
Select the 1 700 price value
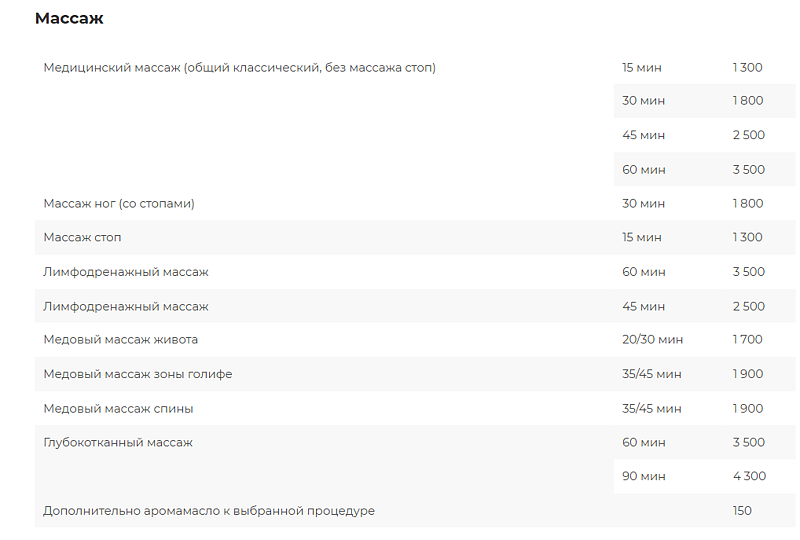[x=747, y=340]
